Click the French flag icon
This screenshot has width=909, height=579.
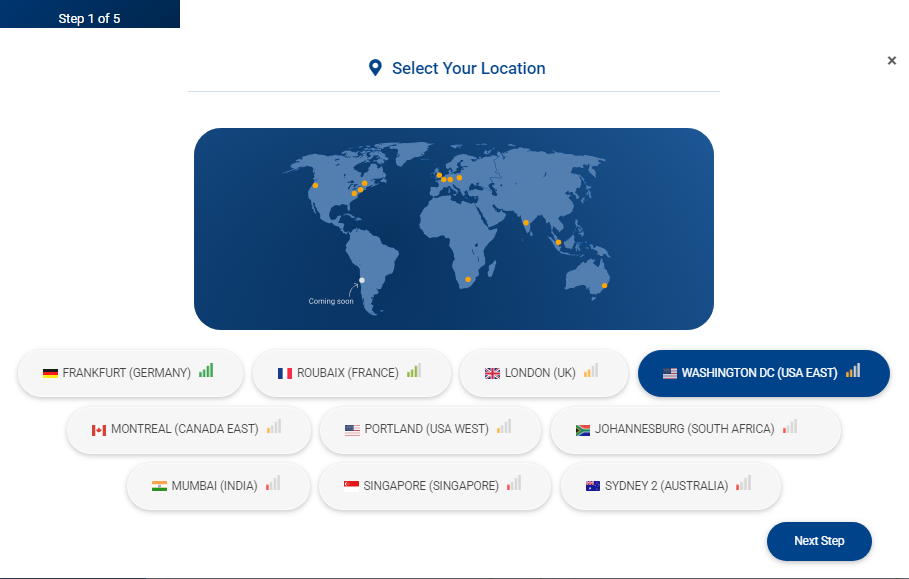coord(285,373)
